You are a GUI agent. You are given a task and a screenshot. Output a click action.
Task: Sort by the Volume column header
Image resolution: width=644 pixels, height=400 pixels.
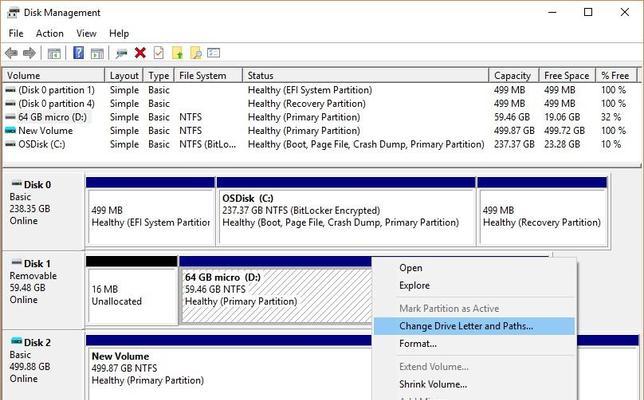54,76
